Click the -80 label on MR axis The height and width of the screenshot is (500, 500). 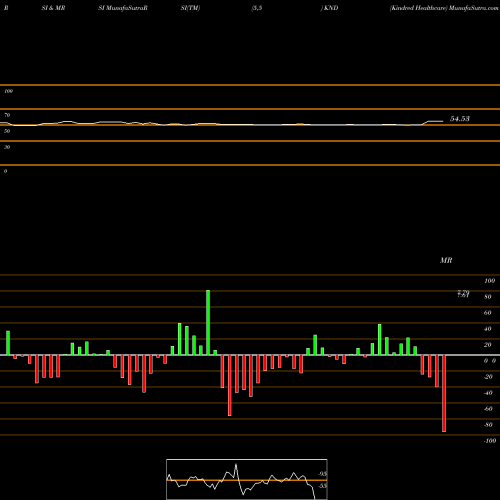[488, 425]
